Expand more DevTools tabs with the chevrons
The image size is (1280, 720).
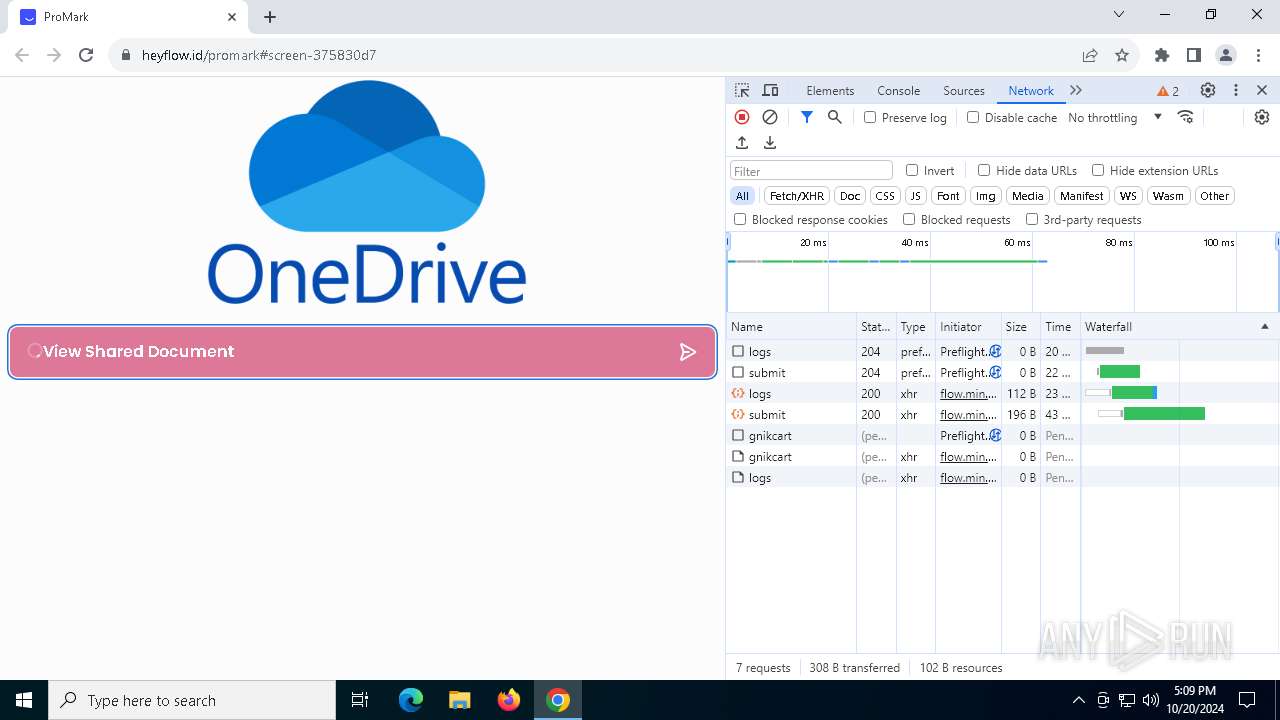click(x=1076, y=90)
